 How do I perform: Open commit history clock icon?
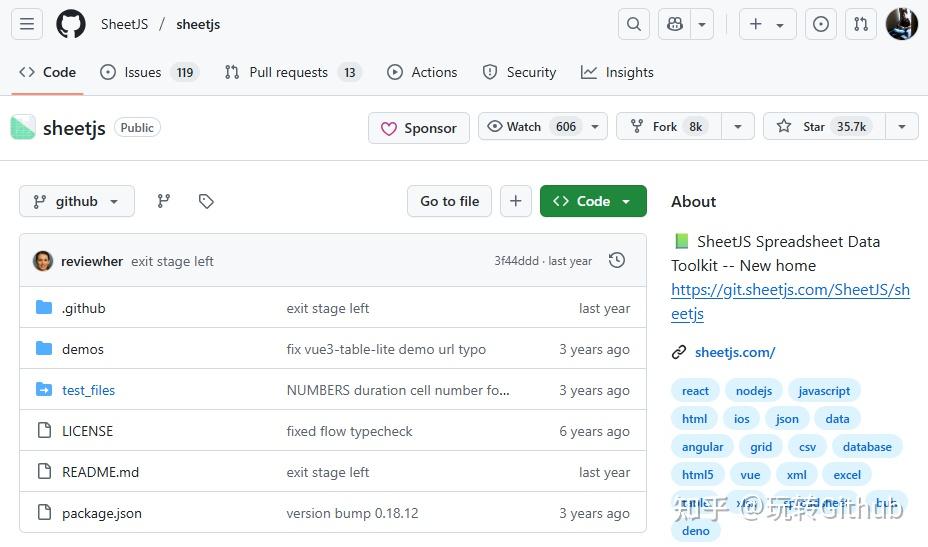tap(617, 261)
